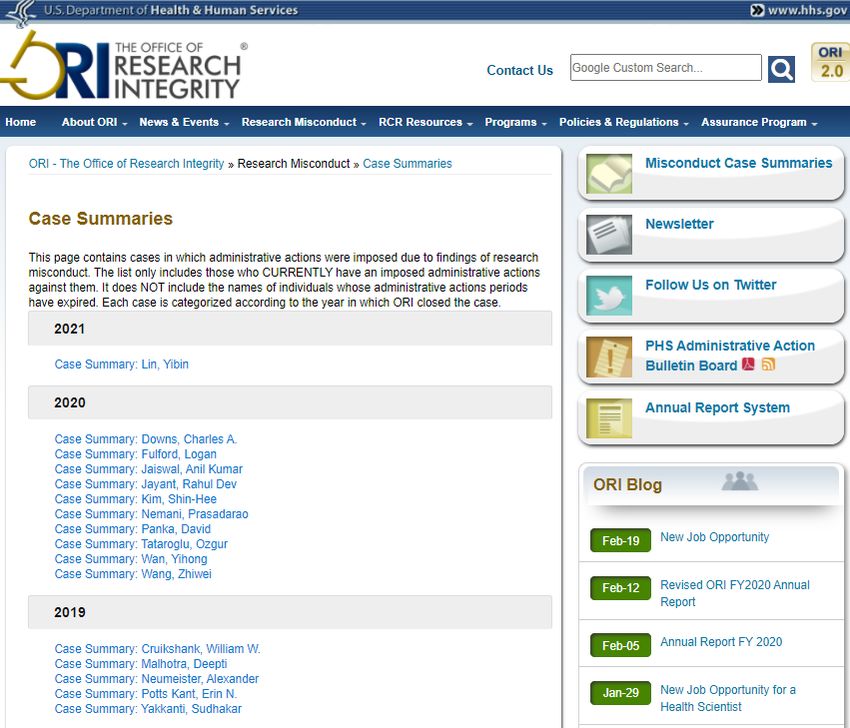Open the Bulletin Board PDF icon
850x728 pixels.
point(748,364)
